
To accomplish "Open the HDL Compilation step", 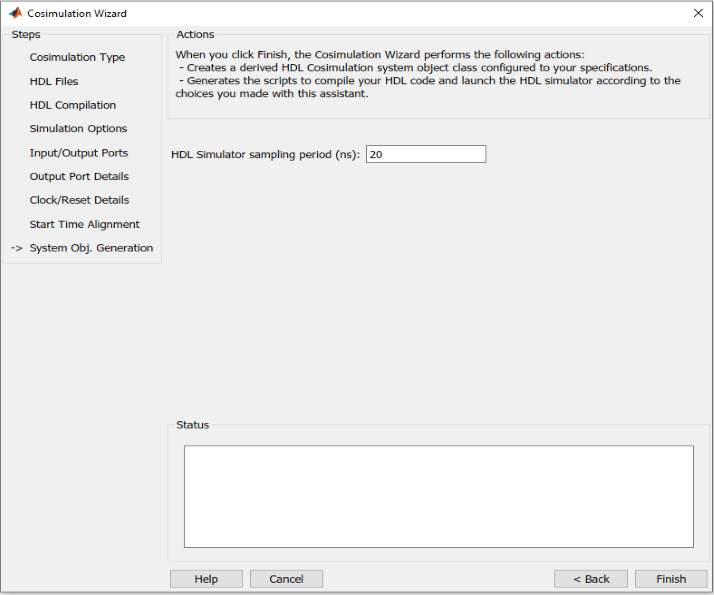I will click(73, 105).
